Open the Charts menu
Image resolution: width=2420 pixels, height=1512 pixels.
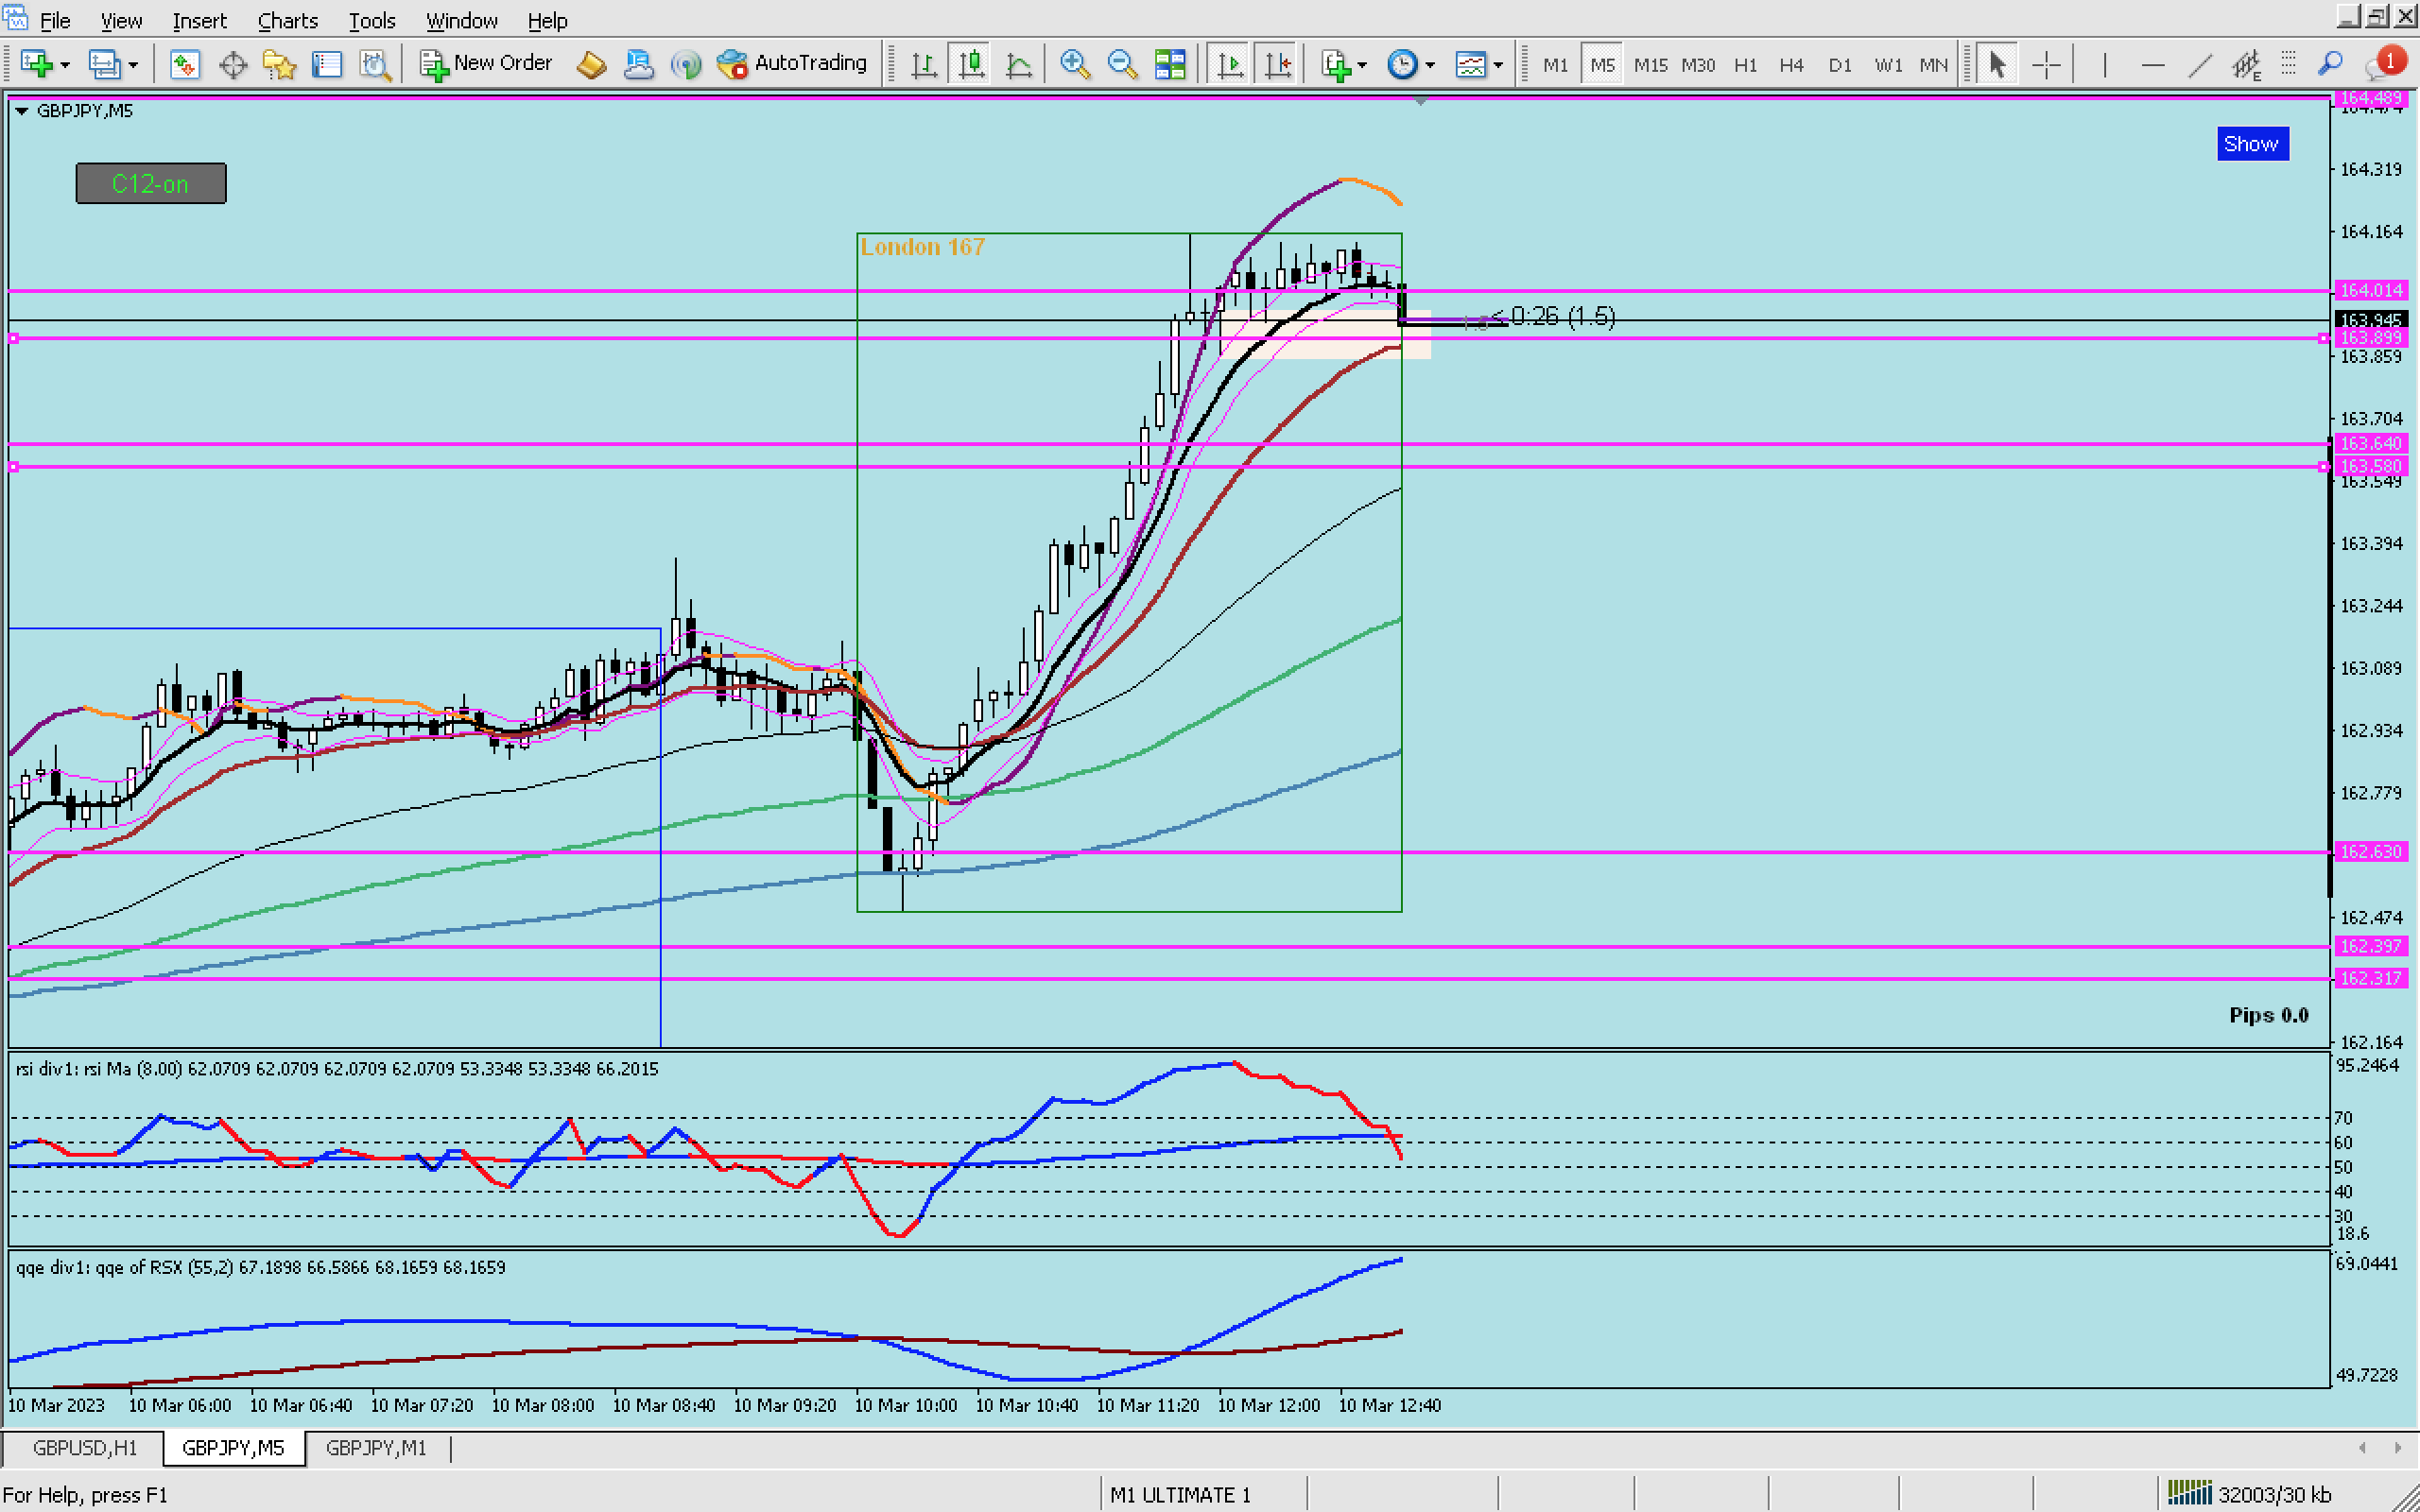pyautogui.click(x=287, y=20)
